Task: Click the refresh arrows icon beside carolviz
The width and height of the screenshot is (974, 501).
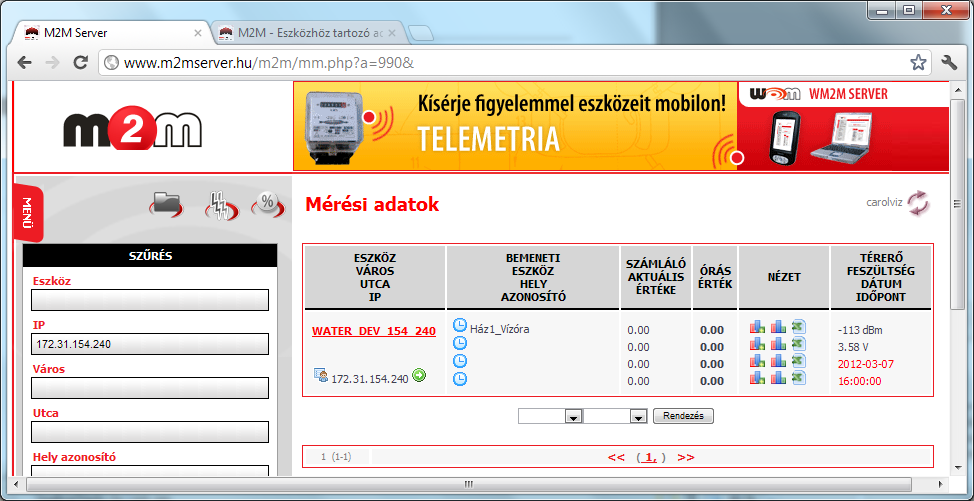Action: tap(918, 202)
